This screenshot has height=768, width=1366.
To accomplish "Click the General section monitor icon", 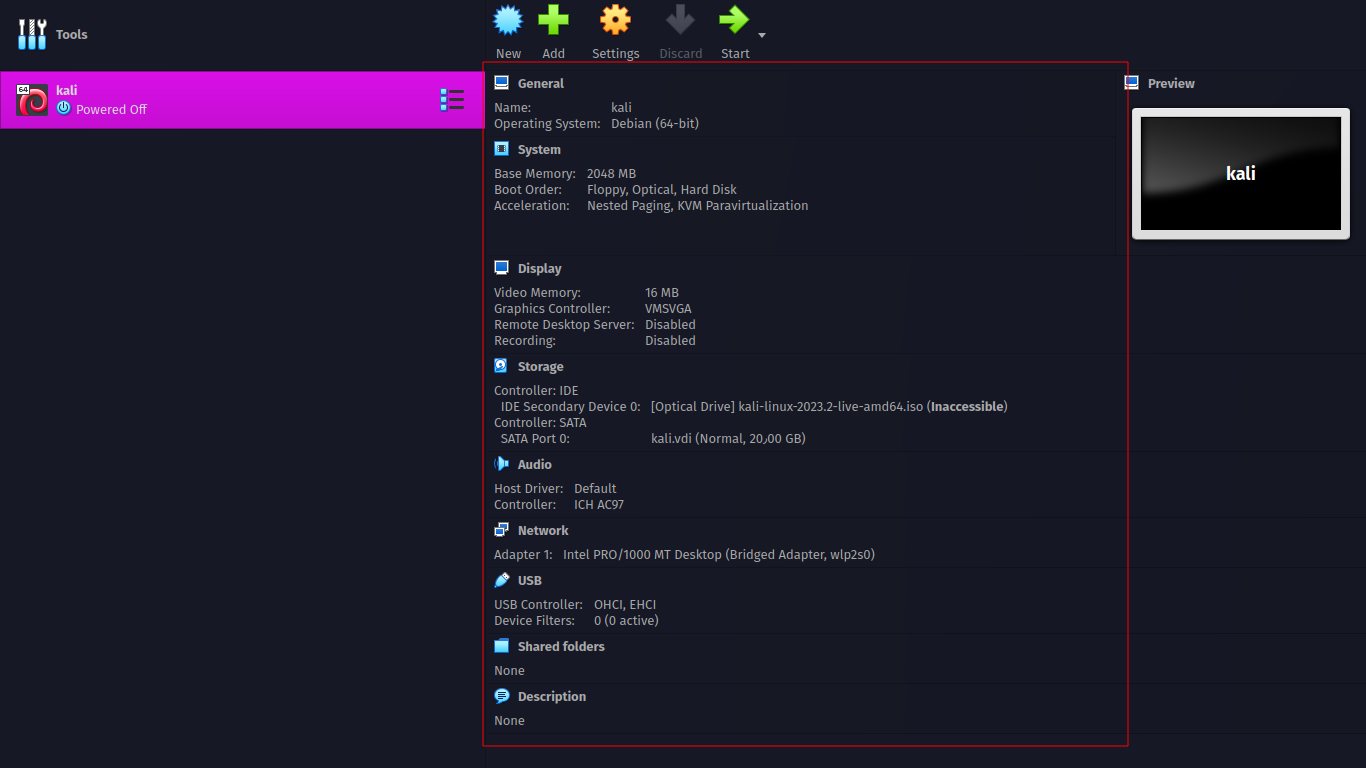I will point(502,83).
